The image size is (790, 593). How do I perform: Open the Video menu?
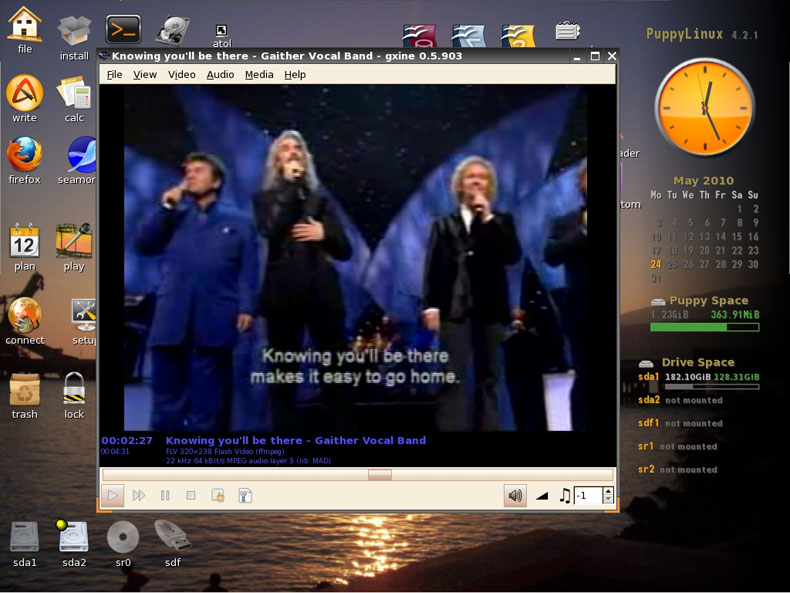pyautogui.click(x=181, y=75)
